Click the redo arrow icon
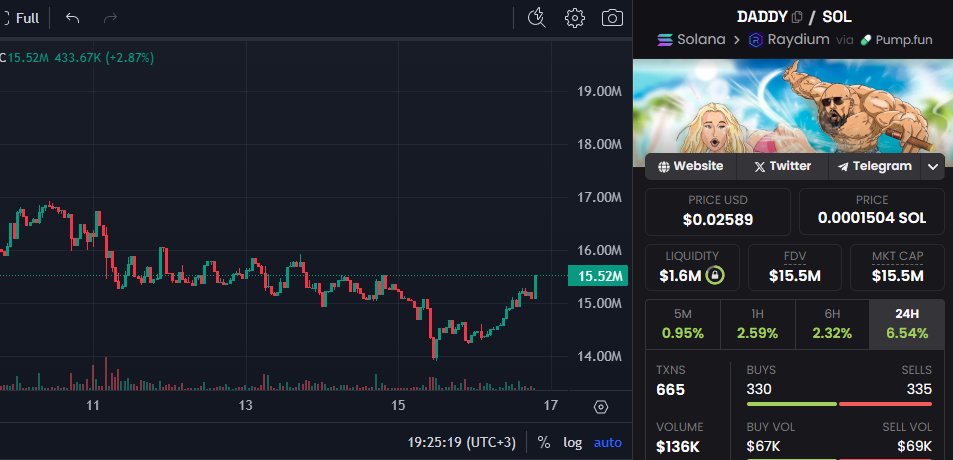Image resolution: width=953 pixels, height=460 pixels. pyautogui.click(x=110, y=18)
